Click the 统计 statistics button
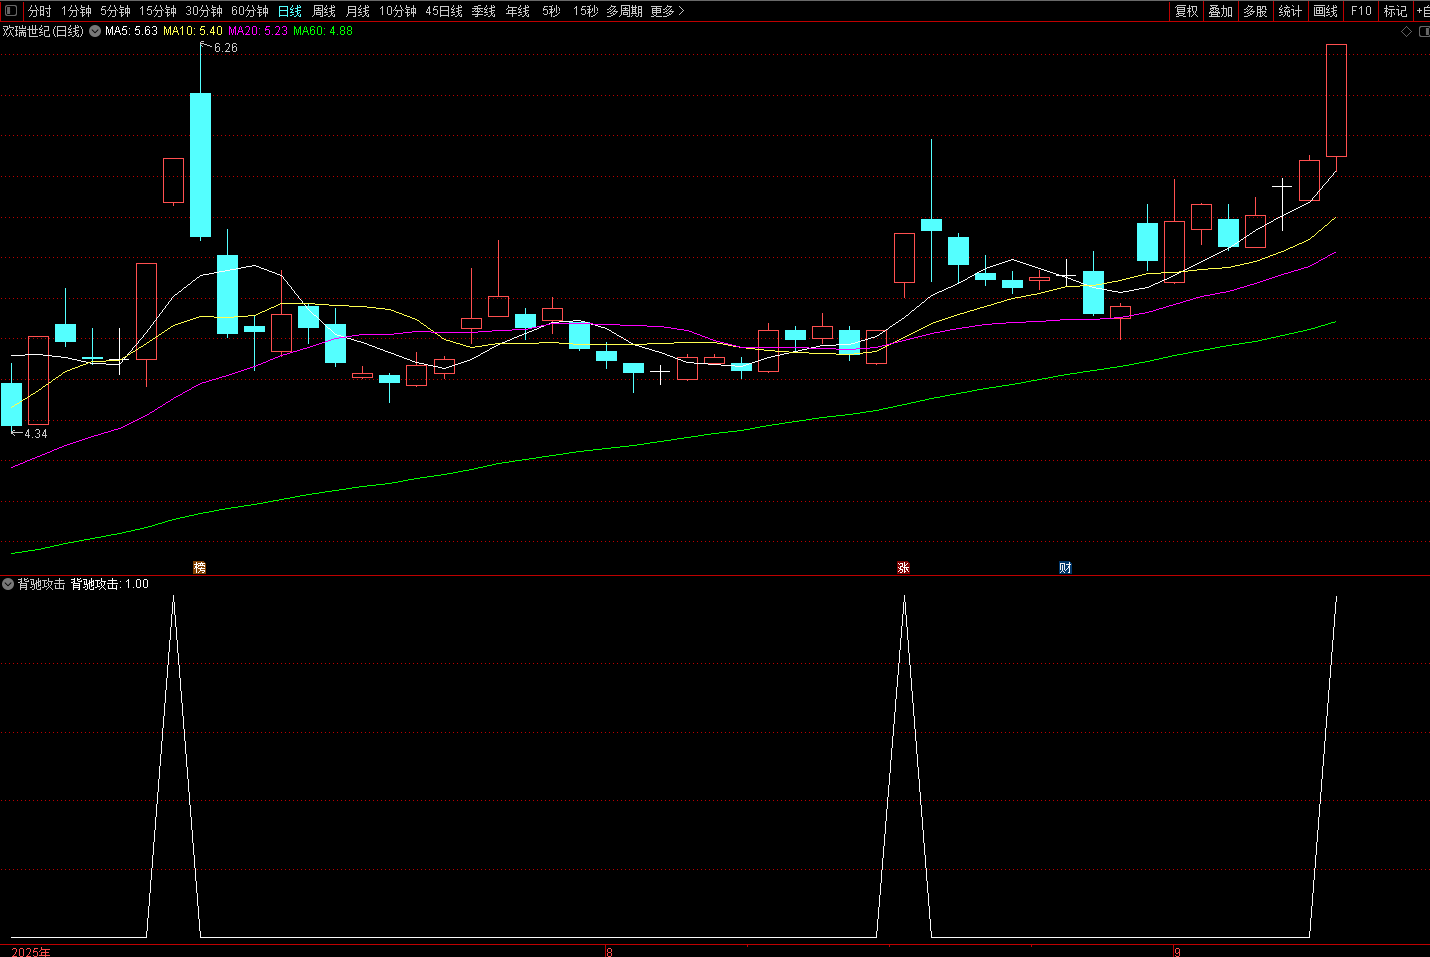This screenshot has height=957, width=1430. [x=1291, y=11]
